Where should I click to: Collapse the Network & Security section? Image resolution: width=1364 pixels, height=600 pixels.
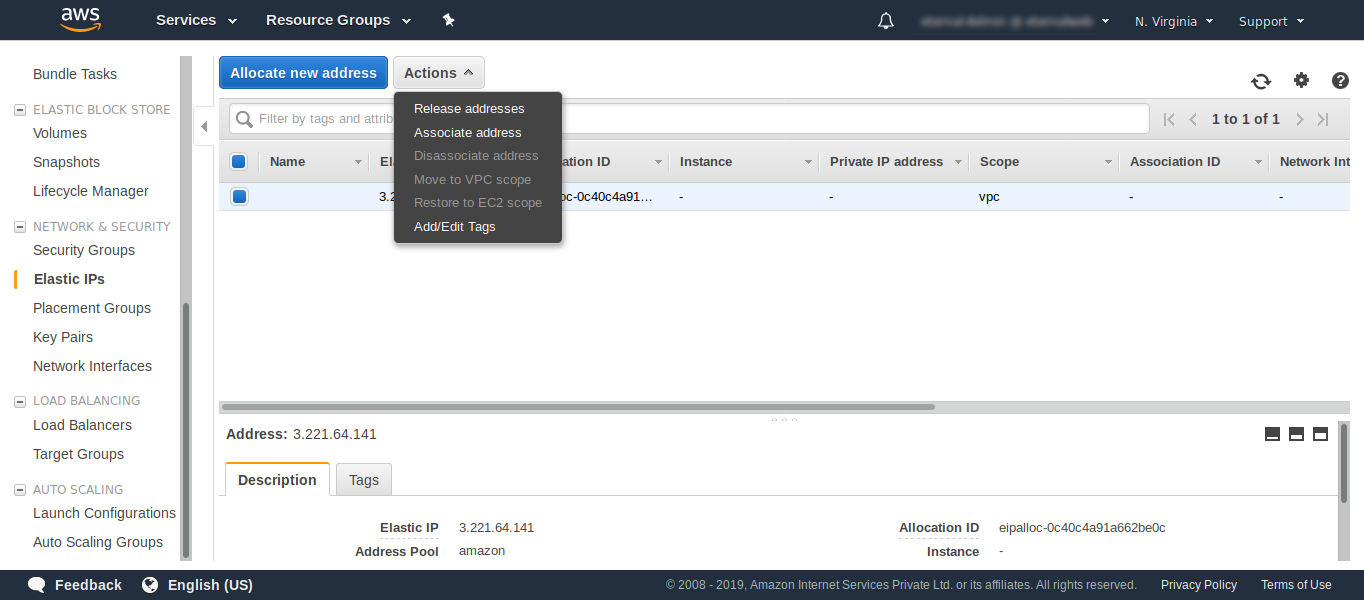coord(20,227)
